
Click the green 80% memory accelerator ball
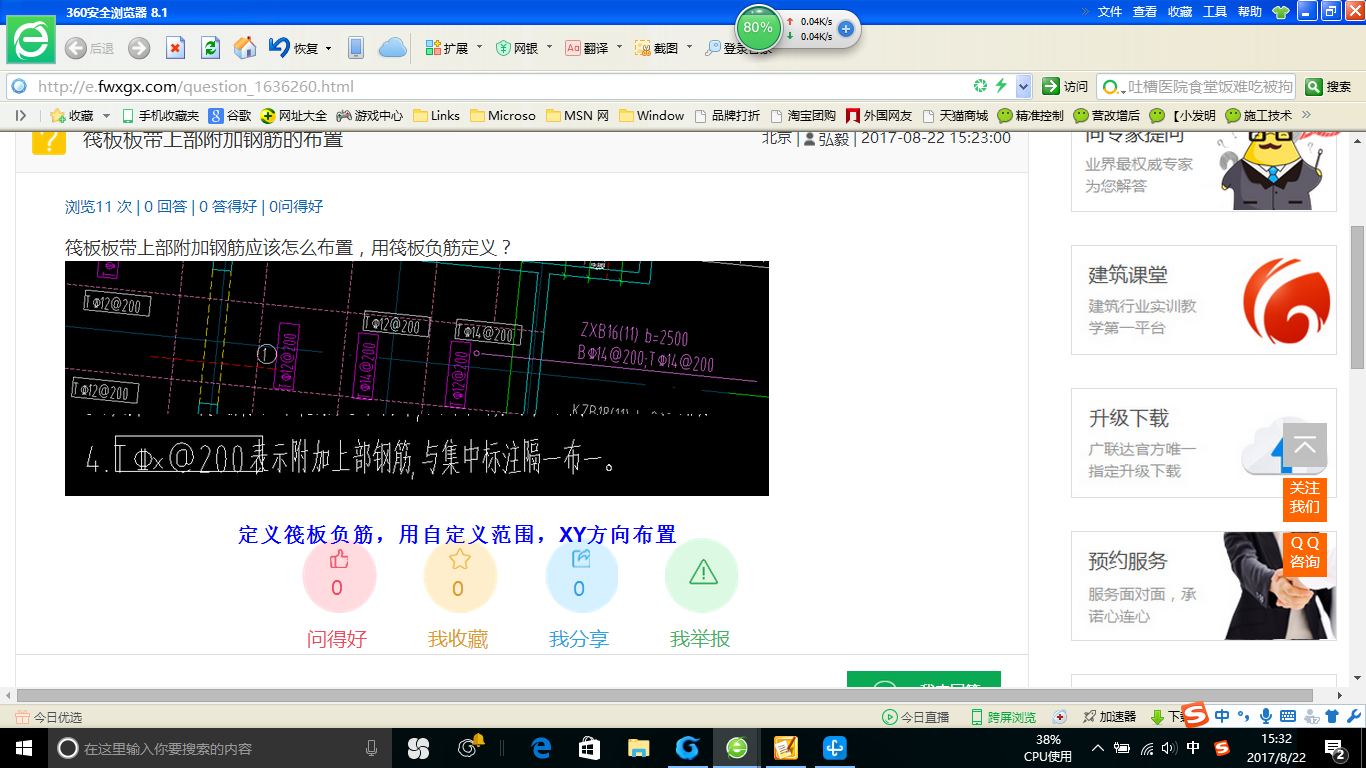758,28
